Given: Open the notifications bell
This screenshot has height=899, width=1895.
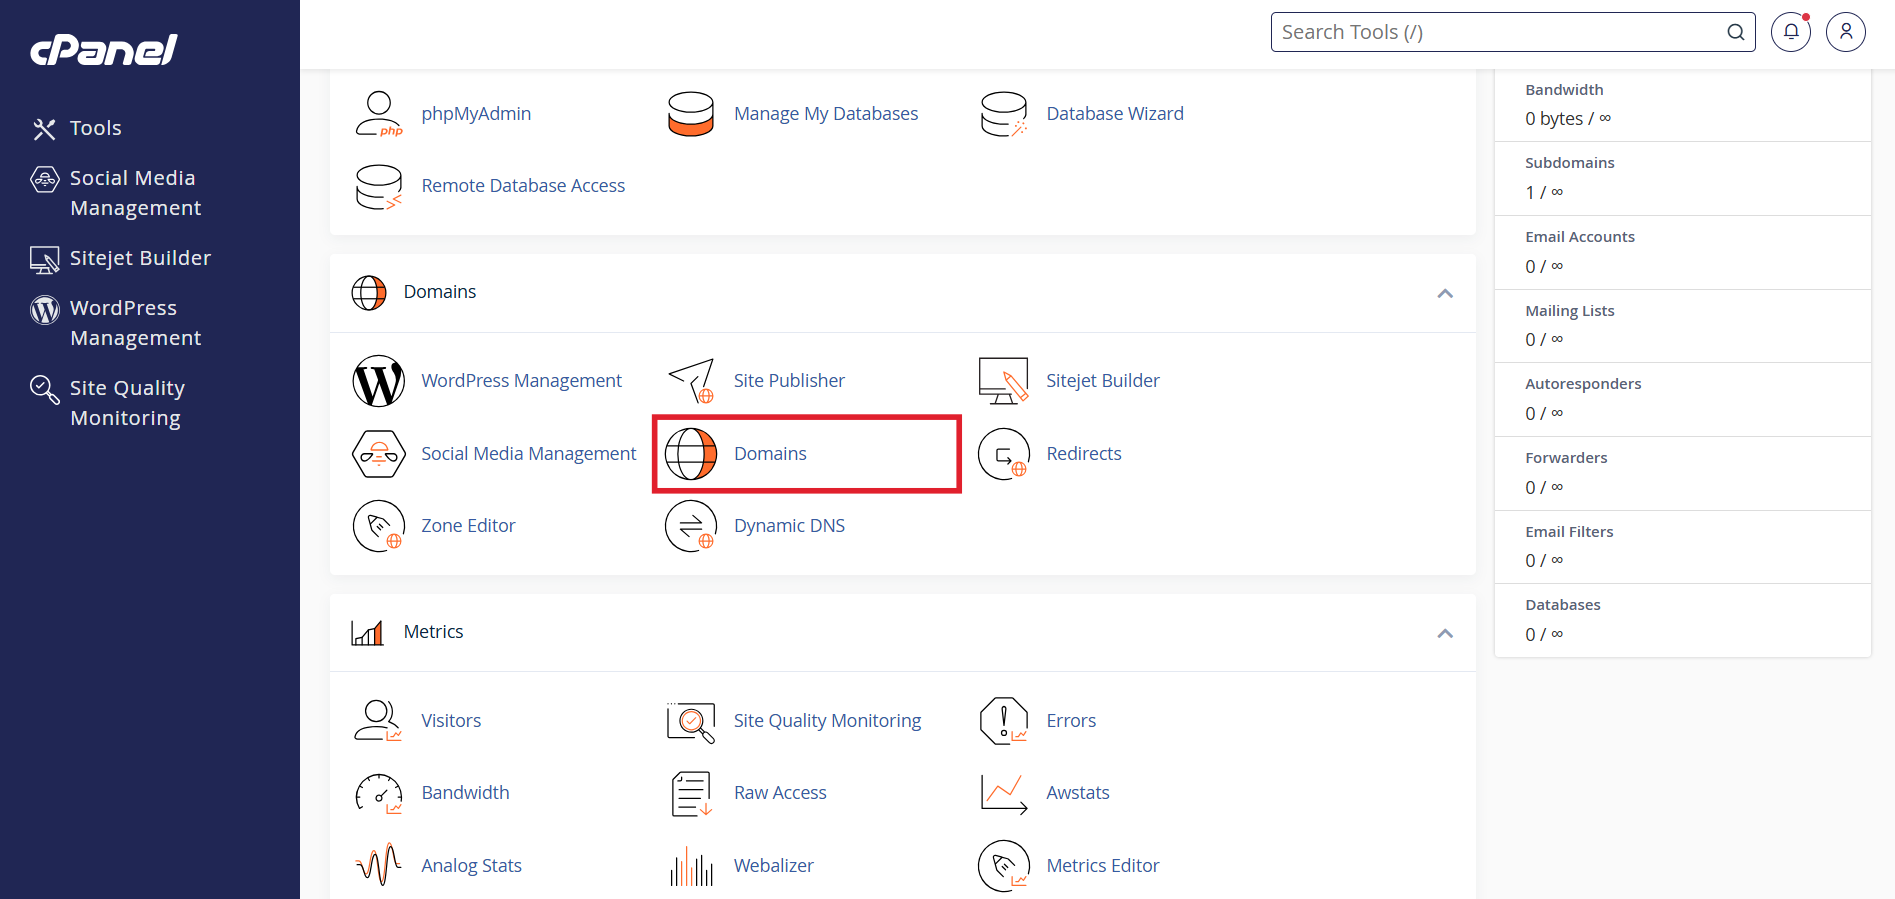Looking at the screenshot, I should point(1791,32).
